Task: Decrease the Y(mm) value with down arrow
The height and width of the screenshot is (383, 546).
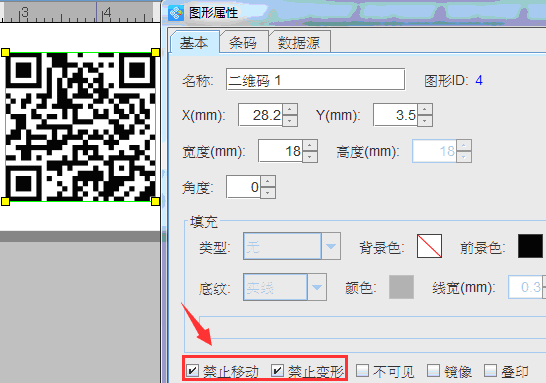Action: point(425,121)
